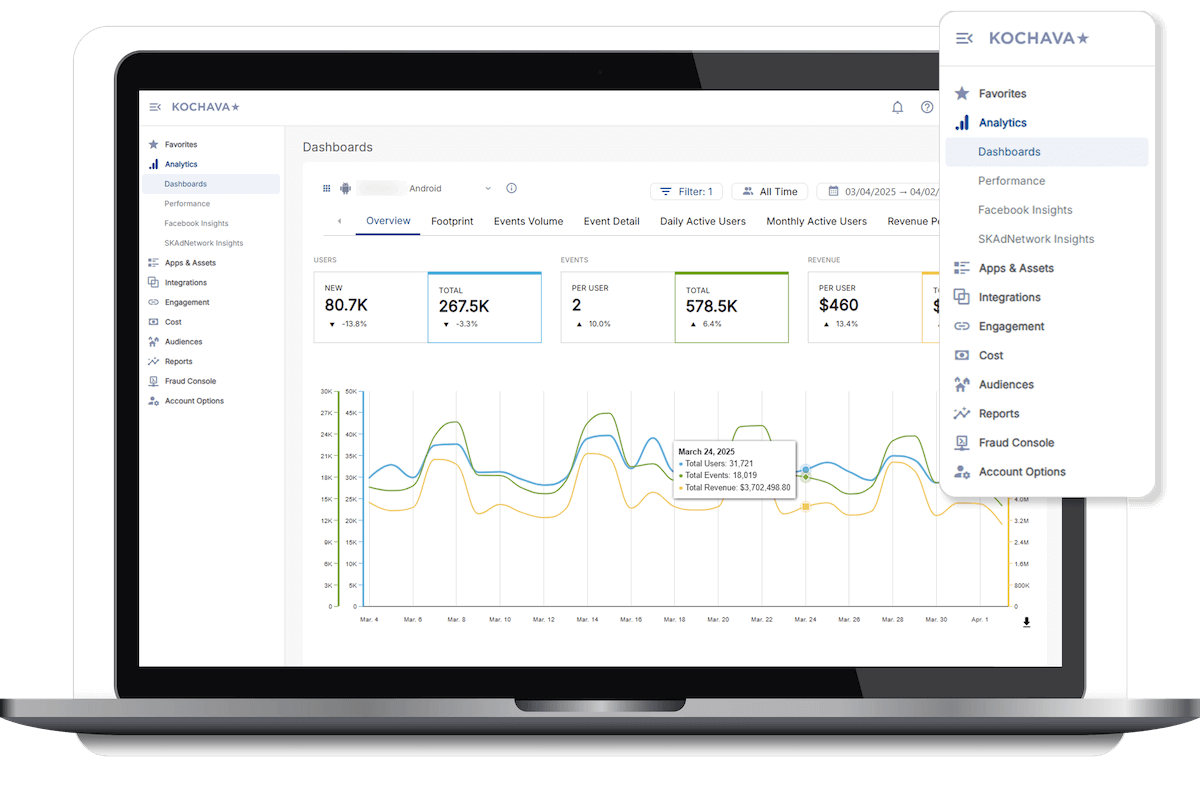
Task: Click the Integrations icon in enlarged panel
Action: coord(962,297)
